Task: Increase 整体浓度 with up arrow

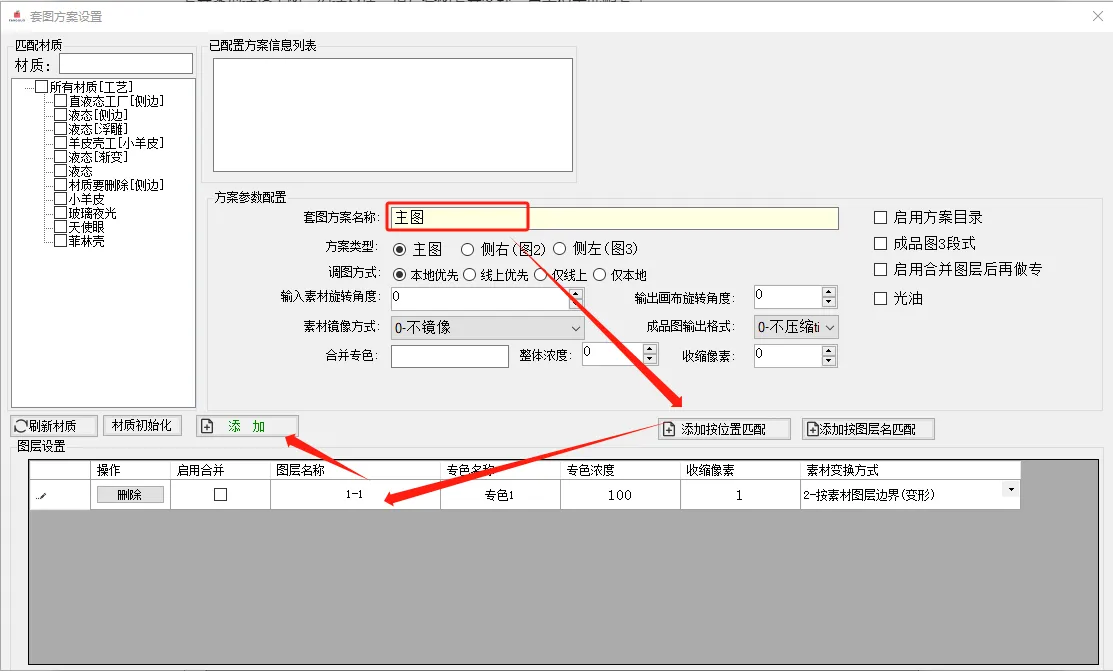Action: (649, 349)
